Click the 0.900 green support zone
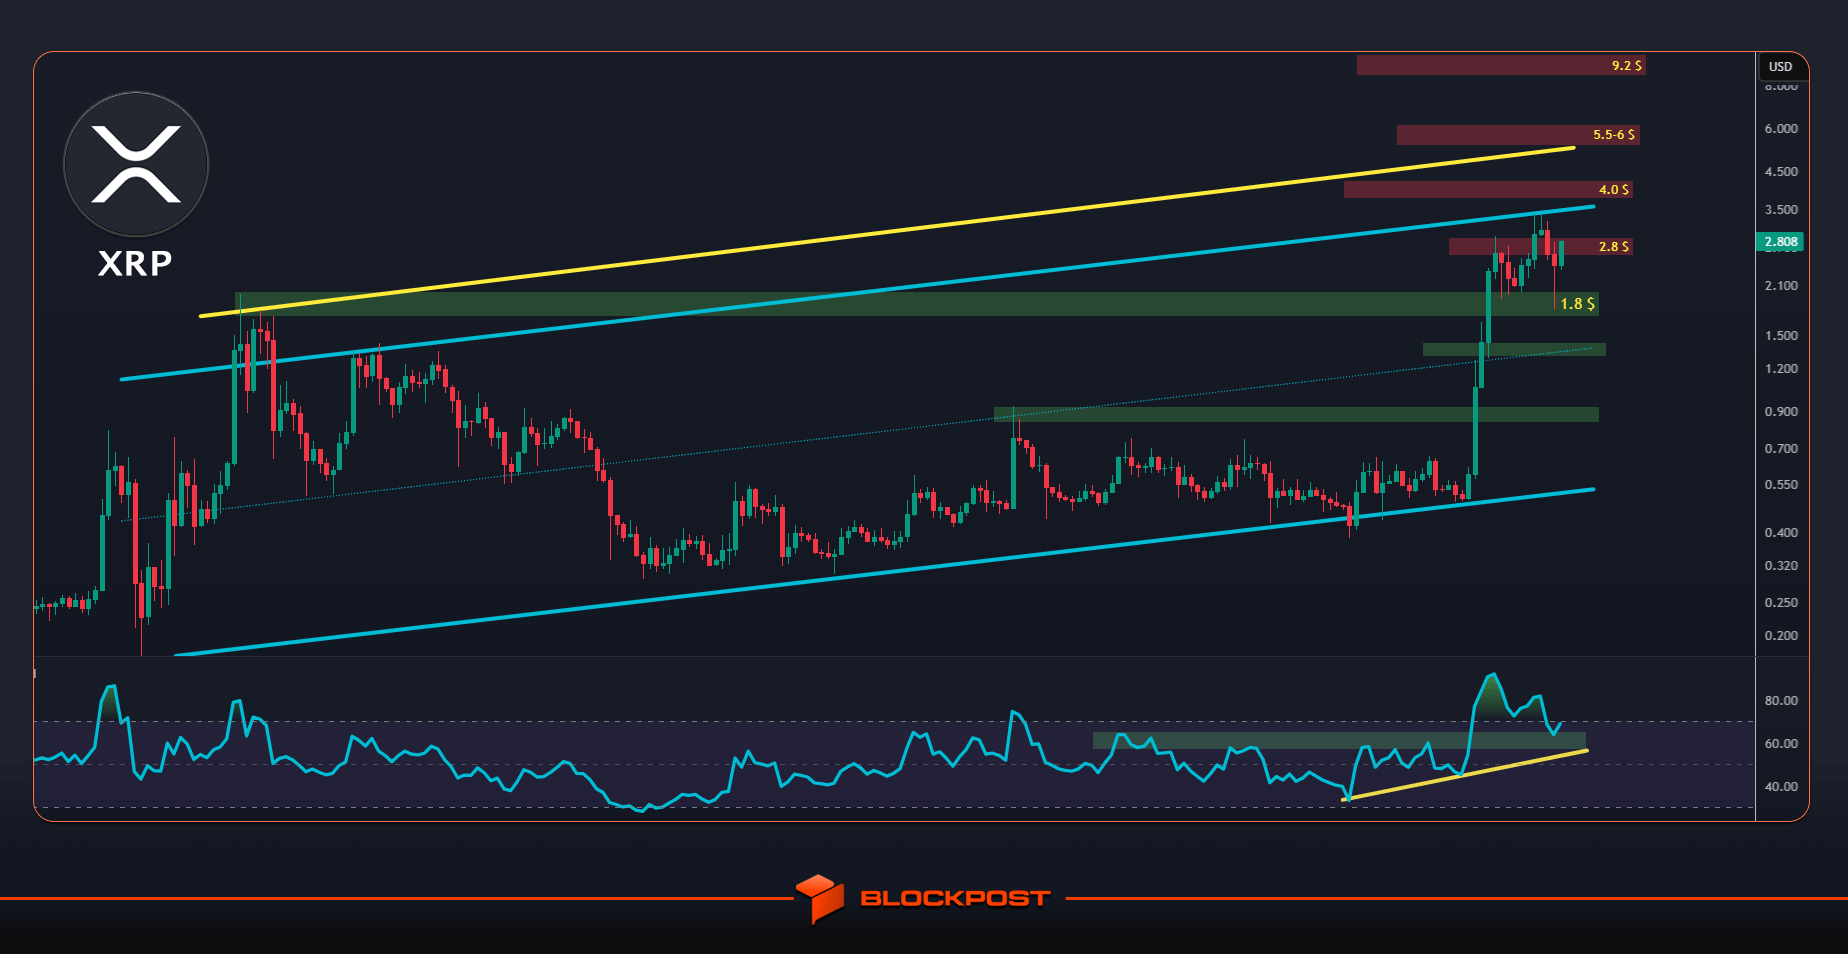1848x954 pixels. [x=1296, y=414]
